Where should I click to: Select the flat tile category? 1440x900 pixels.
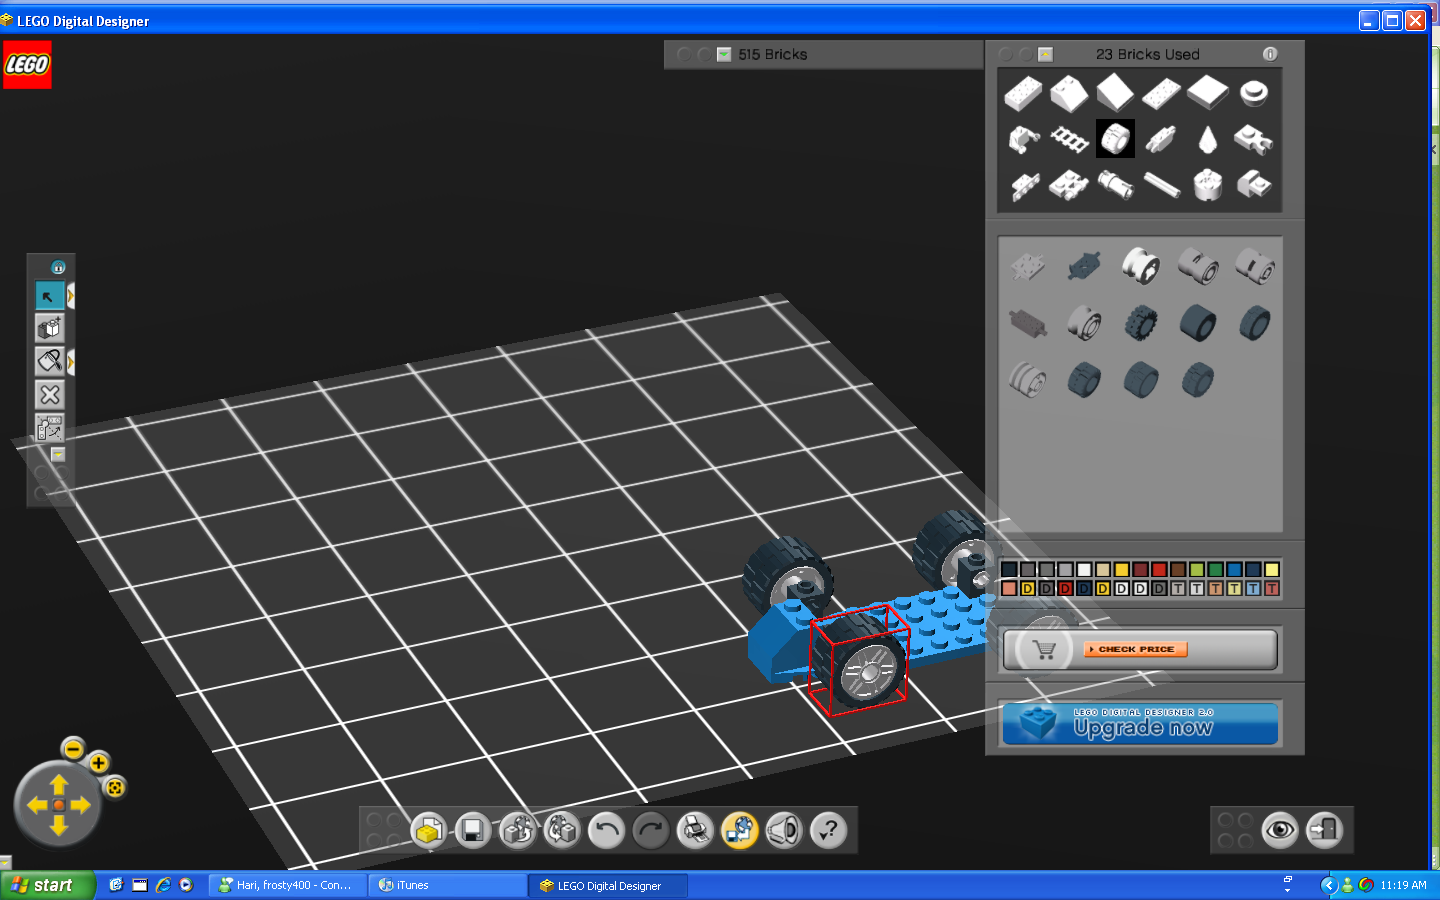coord(1208,94)
